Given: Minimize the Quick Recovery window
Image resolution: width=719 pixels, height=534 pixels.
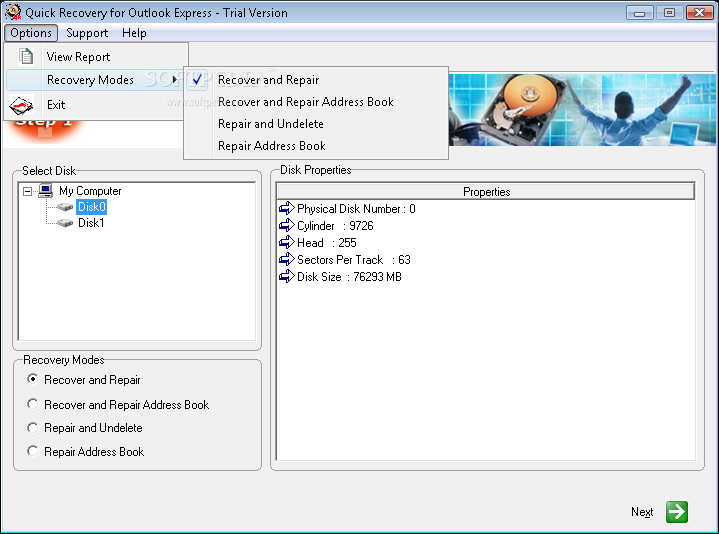Looking at the screenshot, I should tap(639, 13).
